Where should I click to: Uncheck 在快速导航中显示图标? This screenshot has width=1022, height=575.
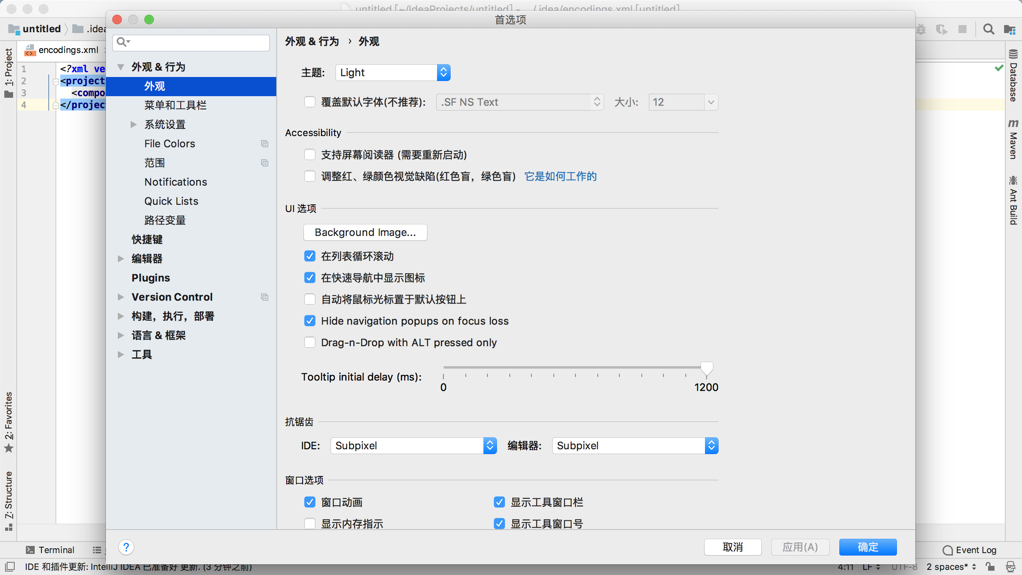pos(310,278)
